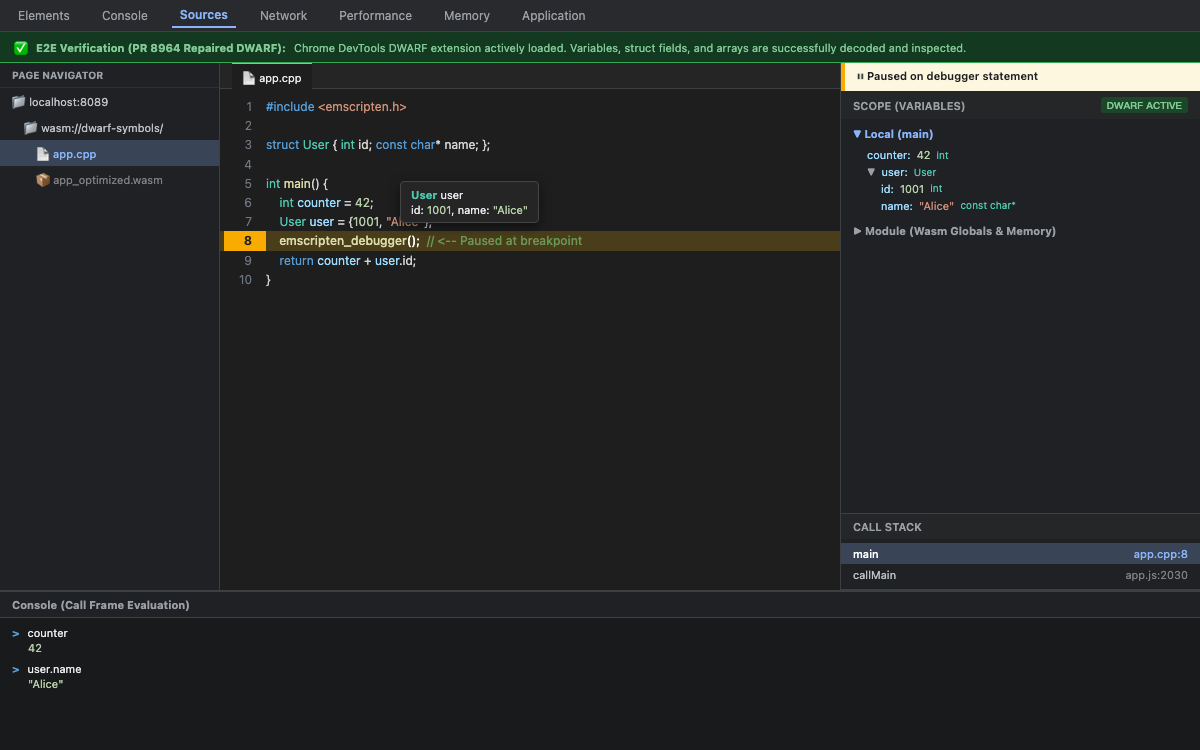
Task: Click the struct User definition line
Action: (378, 145)
